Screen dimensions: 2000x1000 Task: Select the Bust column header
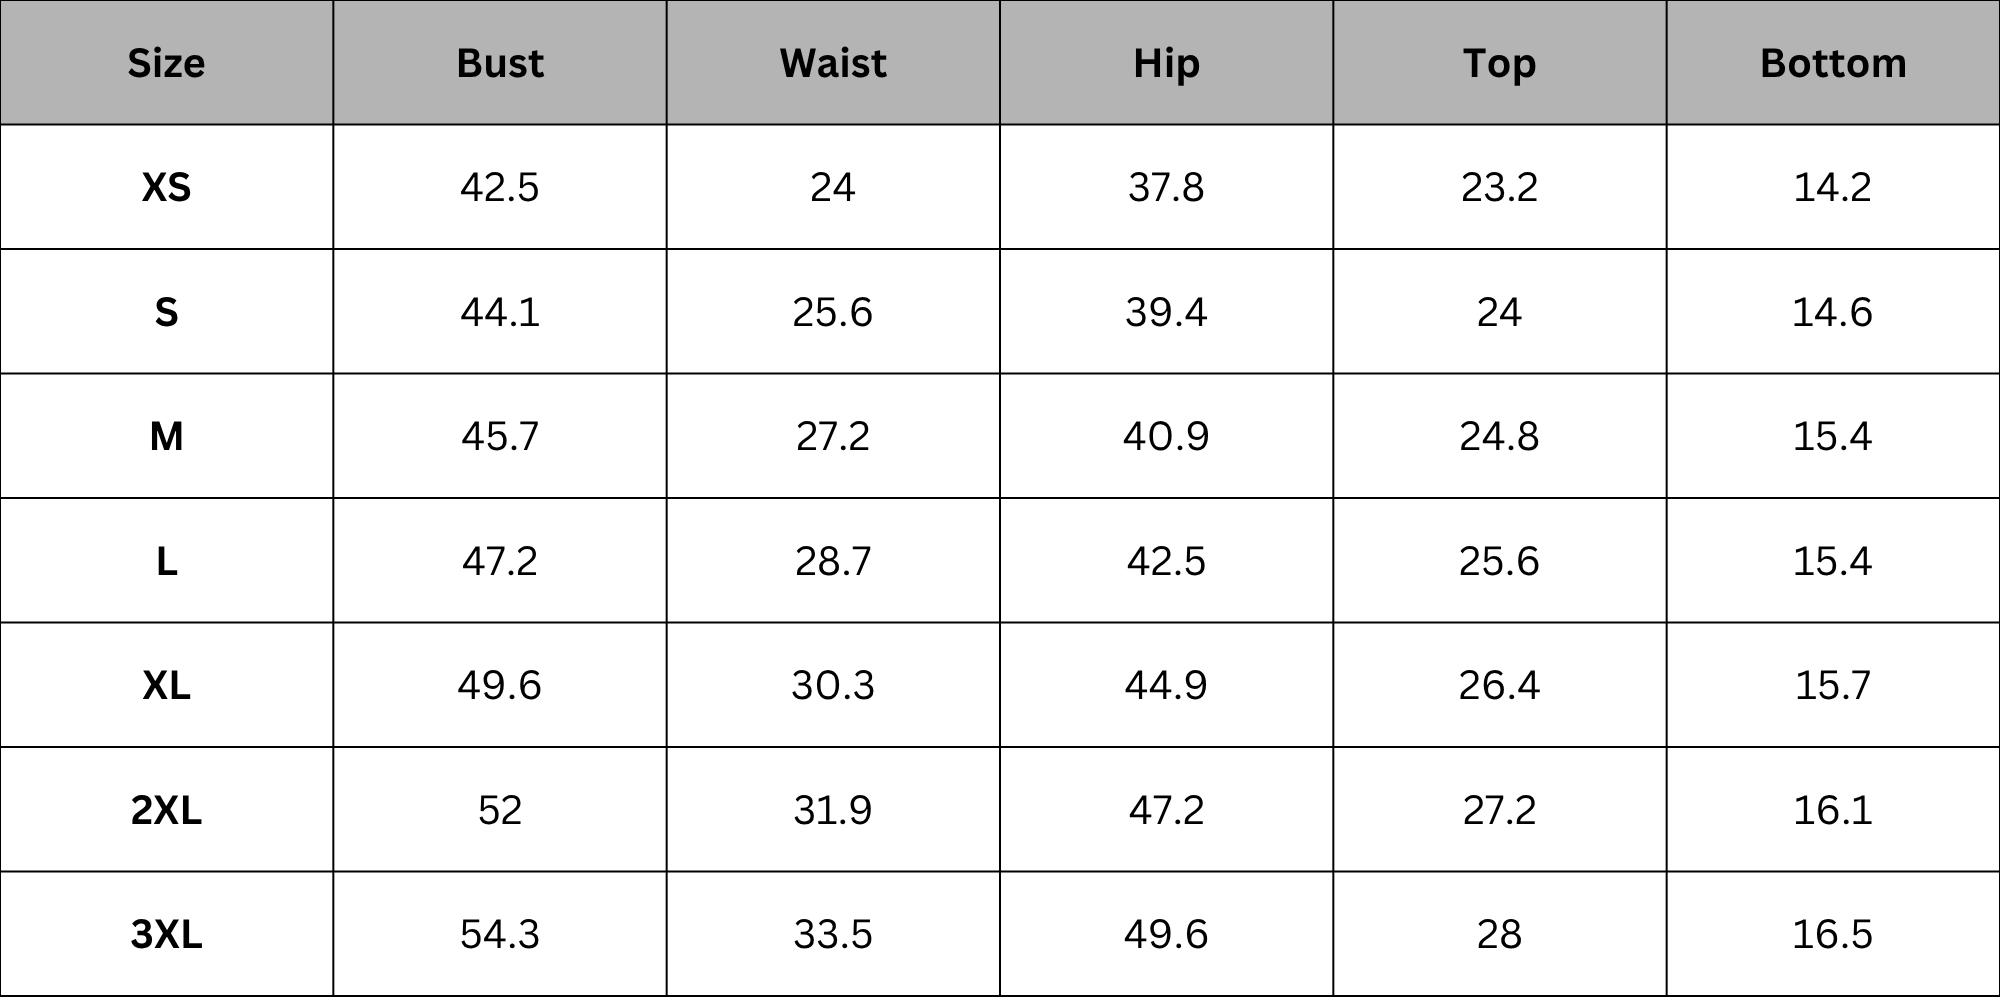tap(500, 63)
